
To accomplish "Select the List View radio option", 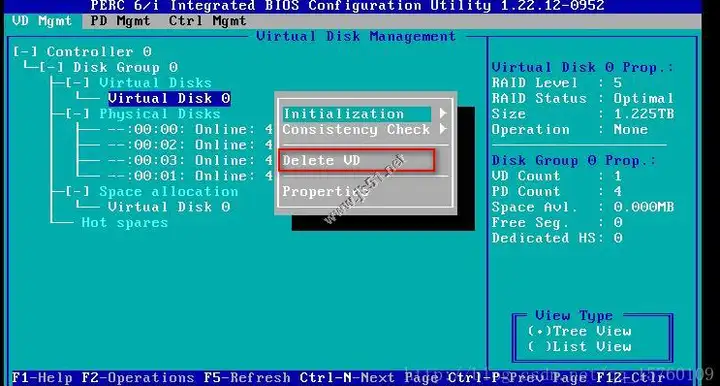I will 580,347.
